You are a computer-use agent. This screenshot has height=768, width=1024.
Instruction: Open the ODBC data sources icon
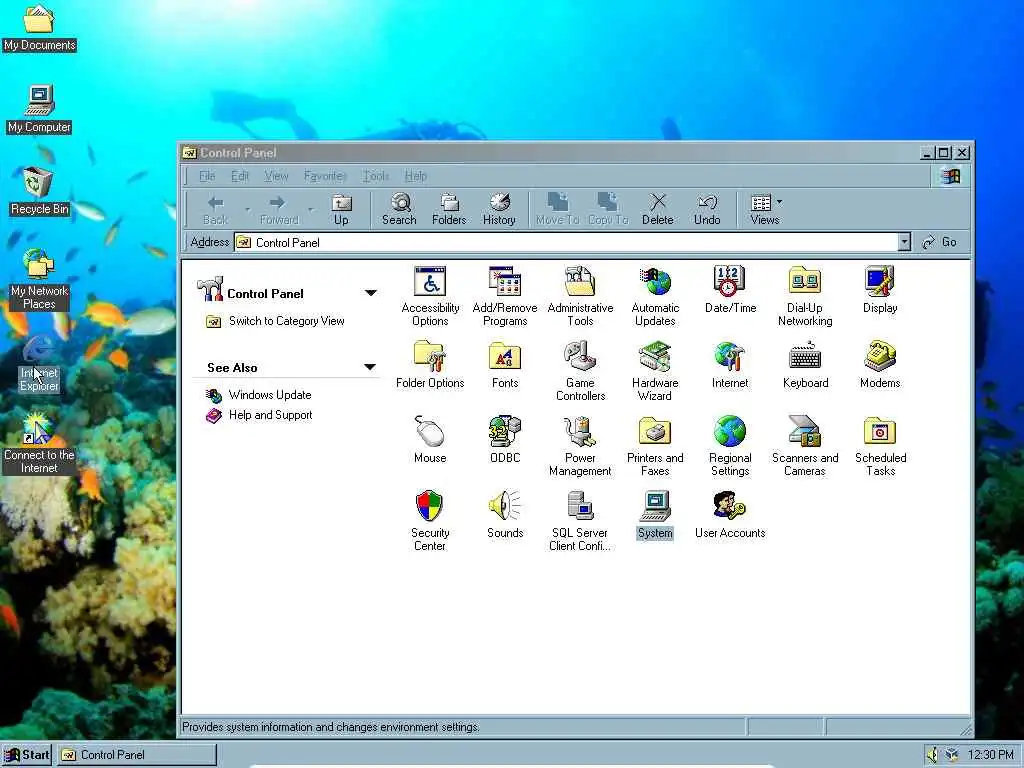pos(505,440)
